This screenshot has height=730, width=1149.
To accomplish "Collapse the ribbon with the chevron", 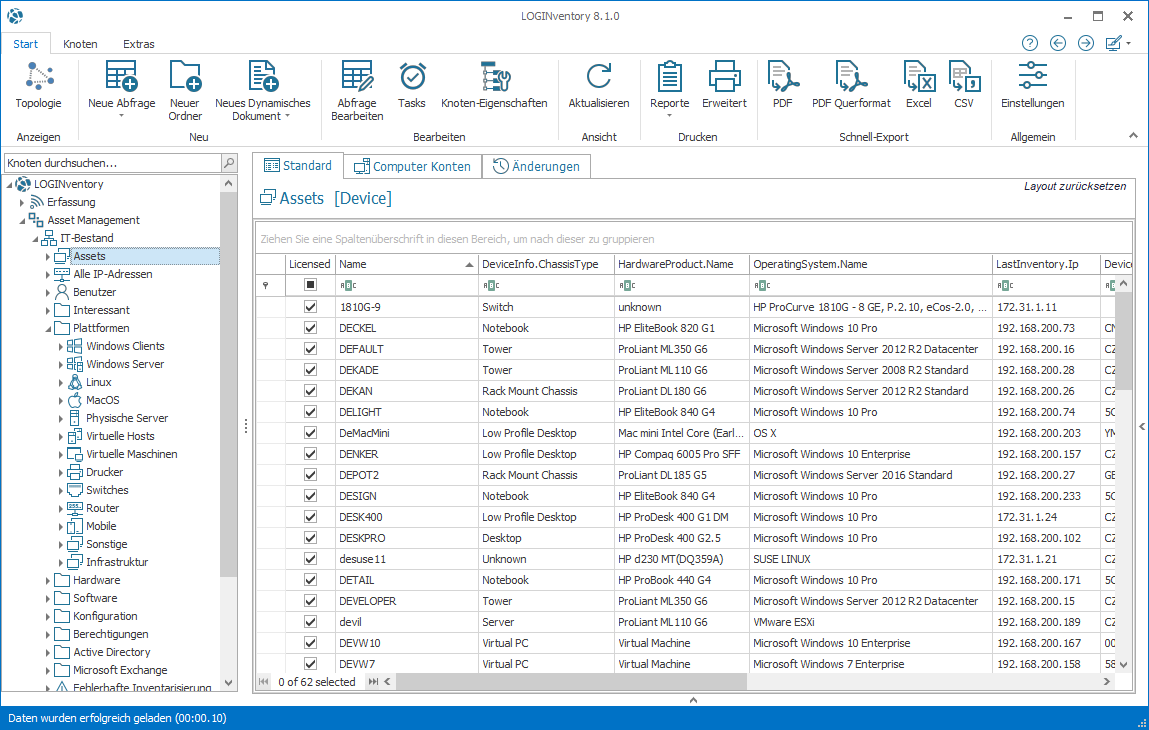I will [x=1133, y=136].
